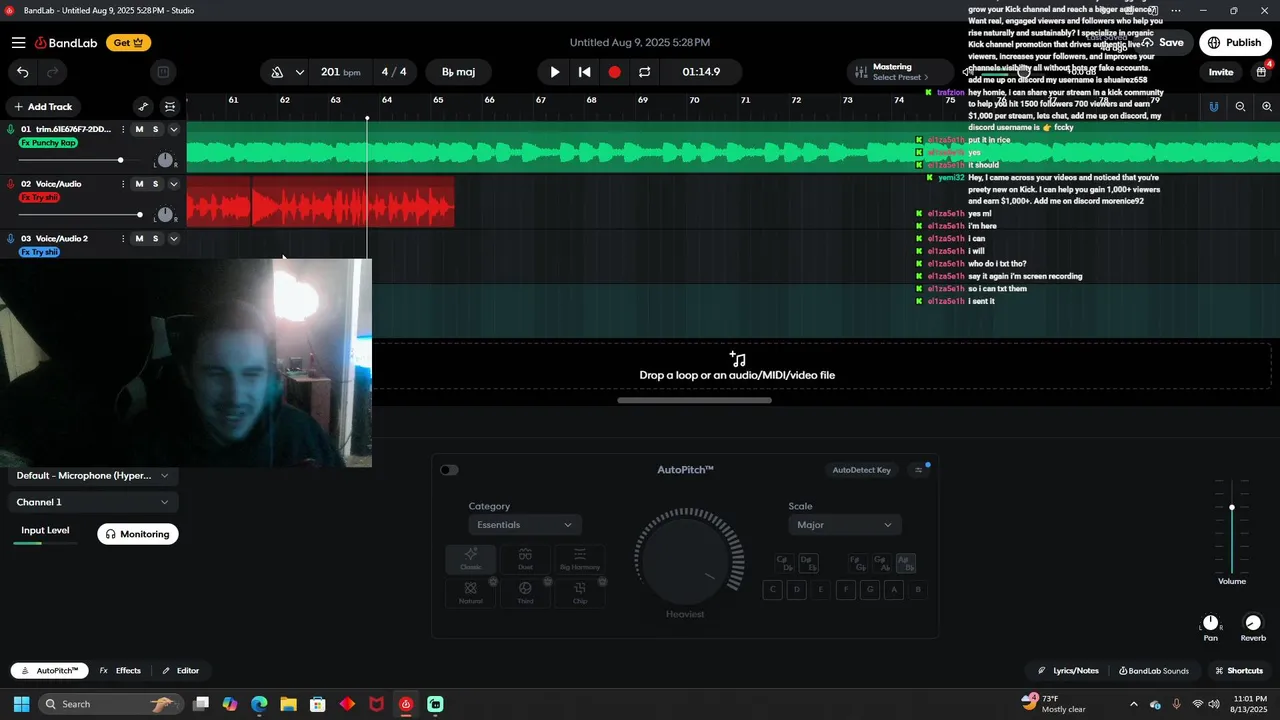
Task: Open the Fx Punchy Rap effect tag
Action: click(48, 143)
